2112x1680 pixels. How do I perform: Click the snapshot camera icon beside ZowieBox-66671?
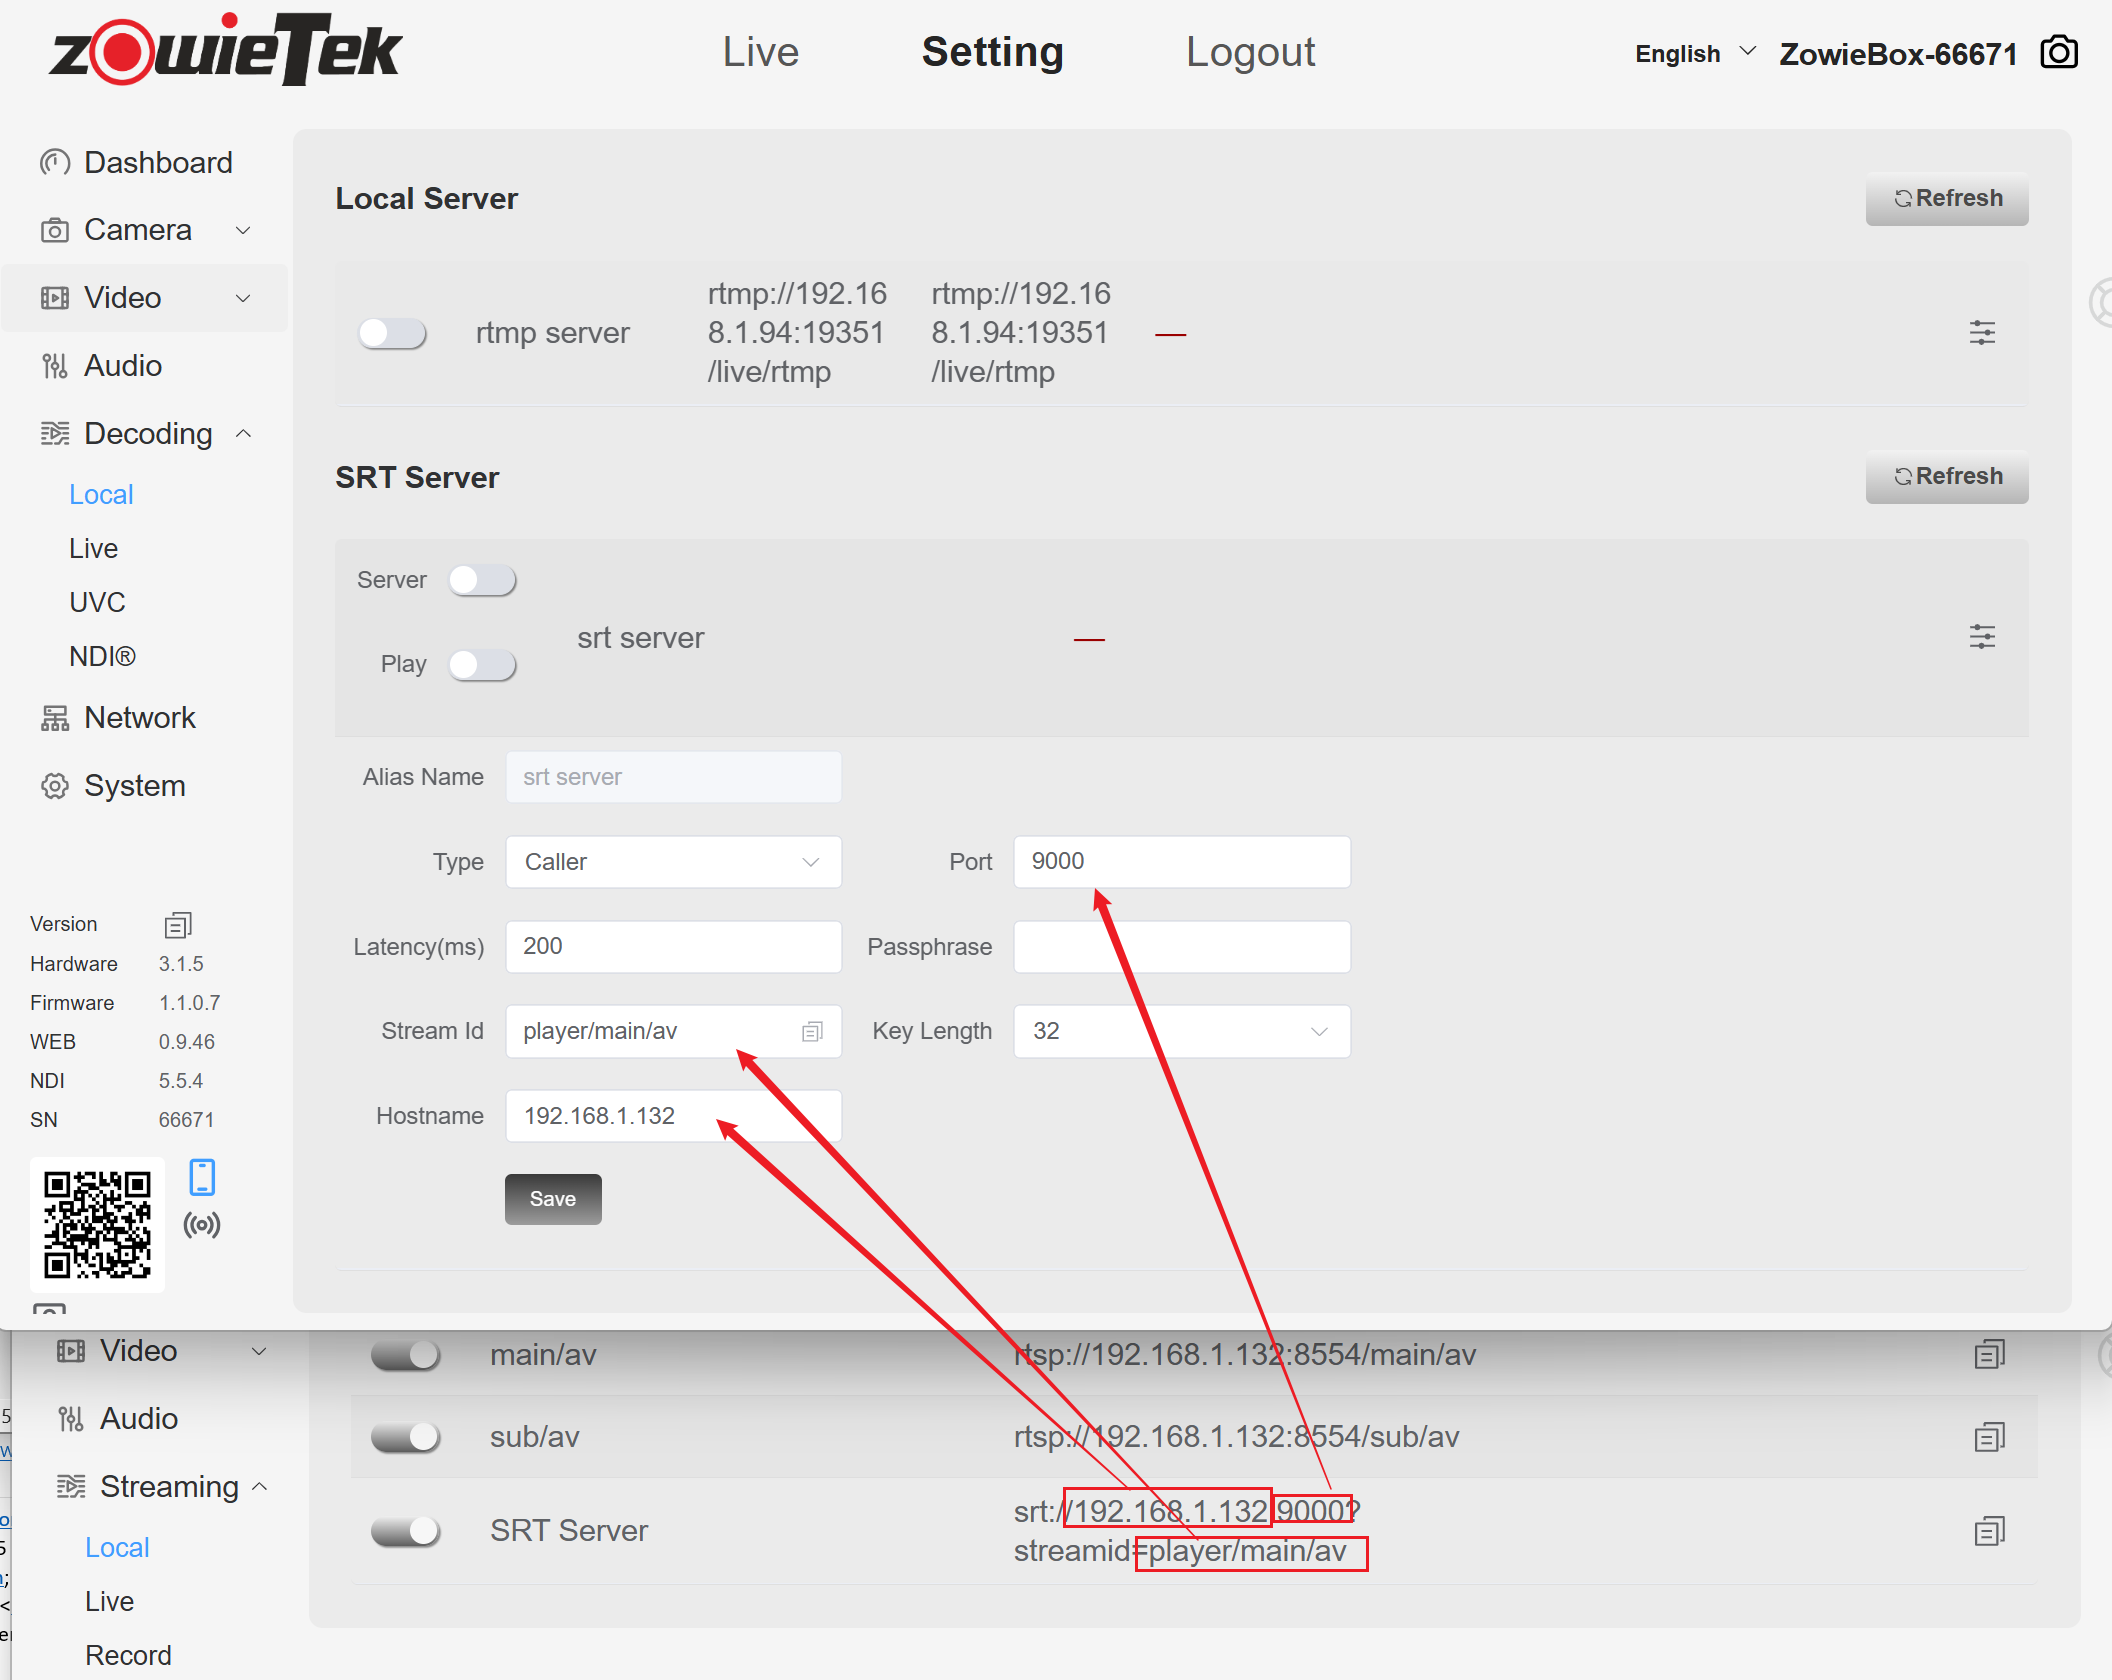point(2058,52)
